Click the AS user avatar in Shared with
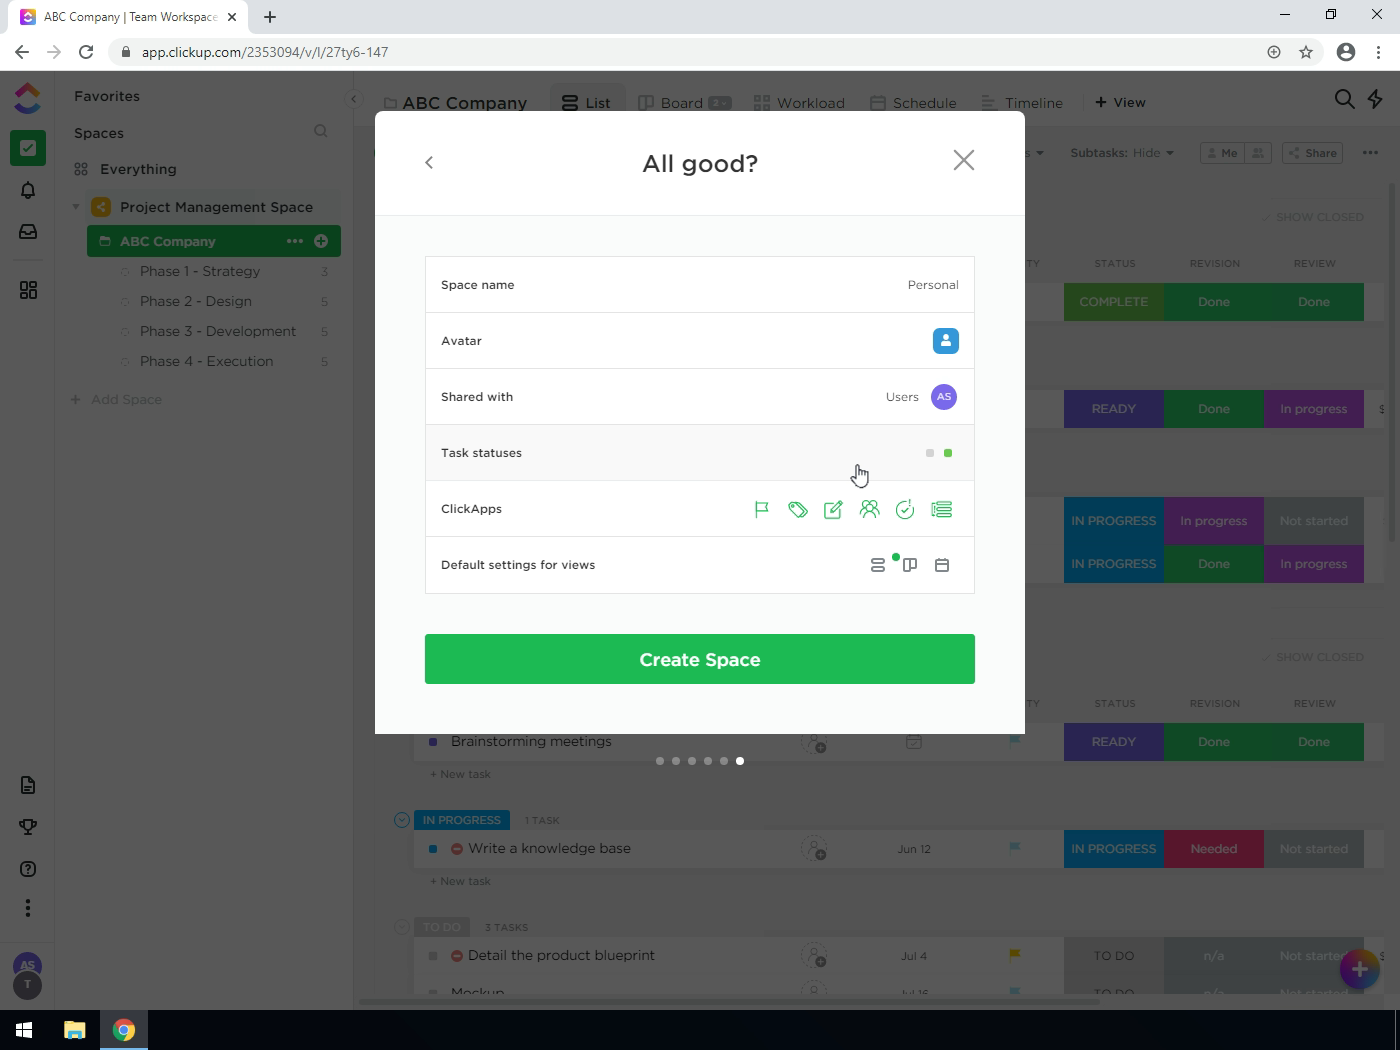Image resolution: width=1400 pixels, height=1050 pixels. click(x=944, y=397)
